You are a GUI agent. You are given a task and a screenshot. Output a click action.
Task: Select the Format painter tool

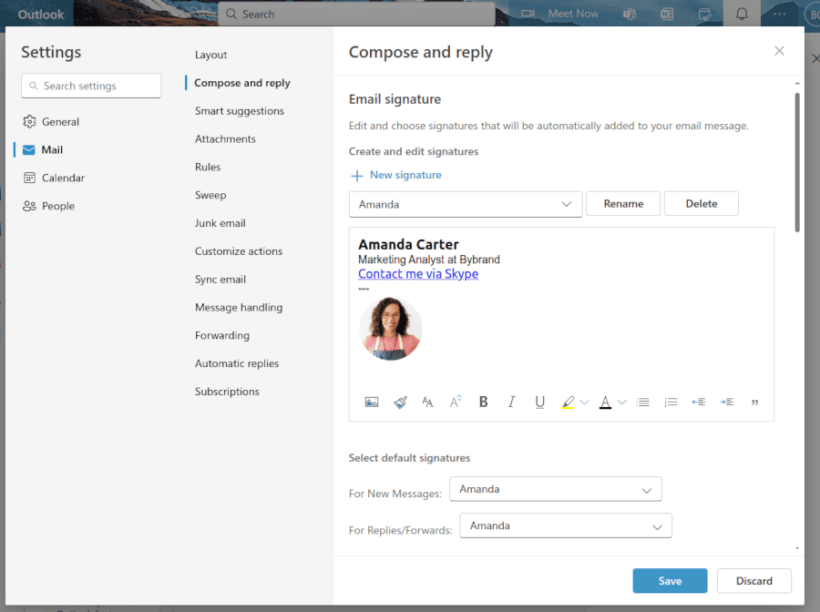(399, 401)
